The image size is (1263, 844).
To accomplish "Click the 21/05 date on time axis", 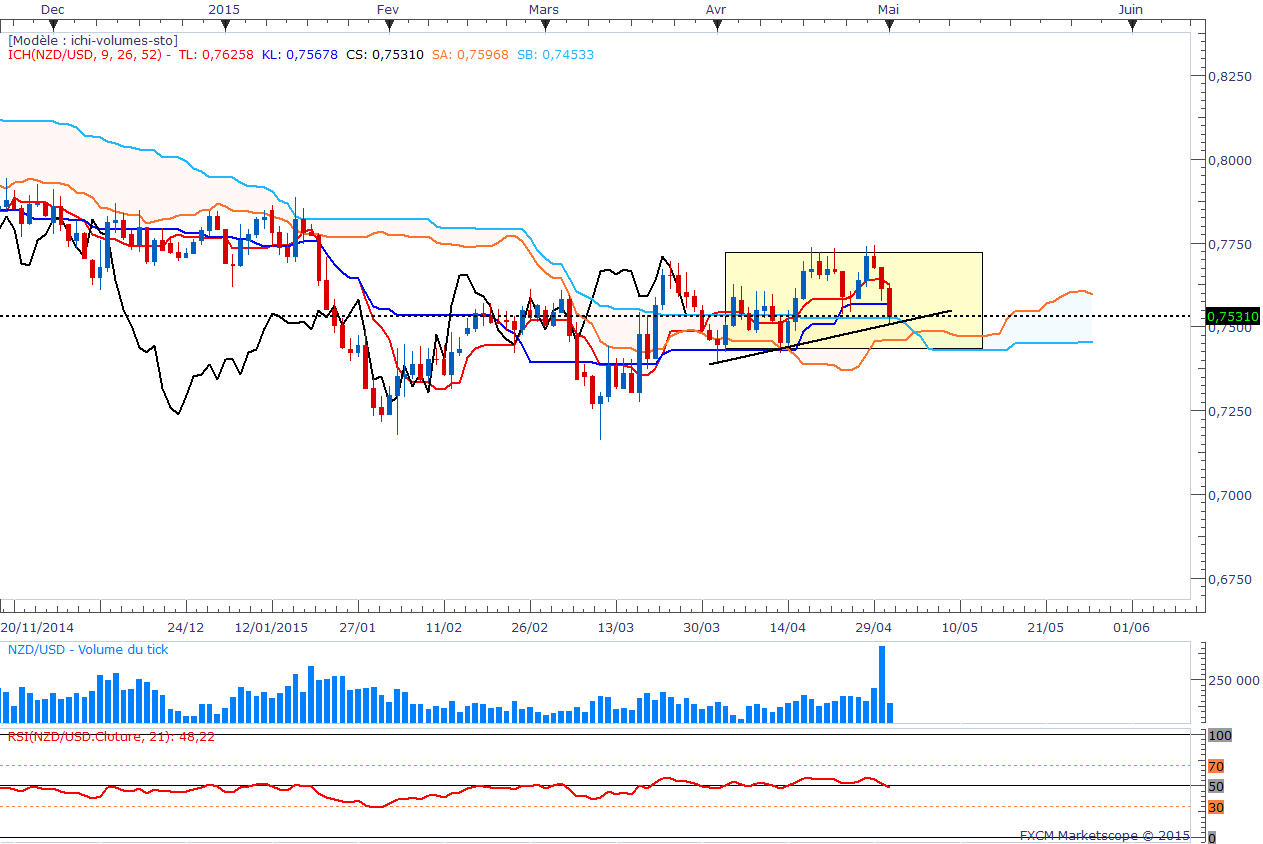I will (x=1046, y=627).
